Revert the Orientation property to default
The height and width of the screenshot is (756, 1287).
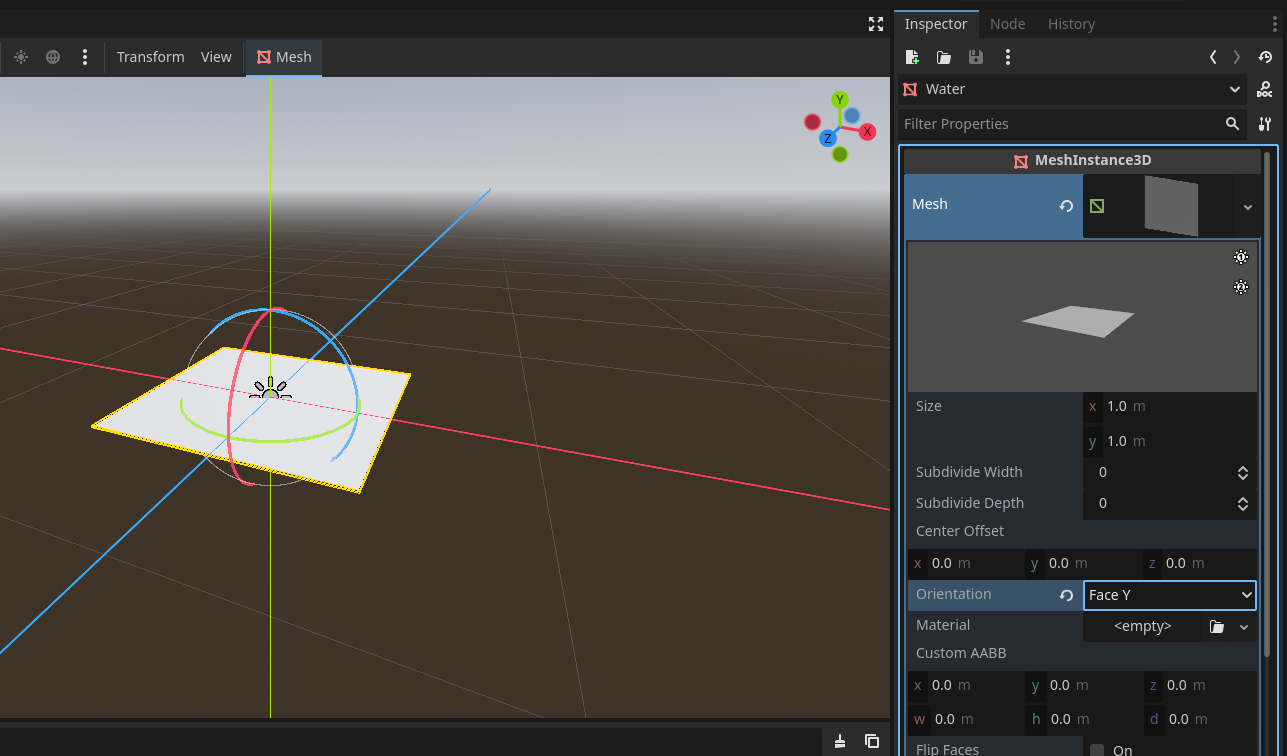point(1066,595)
